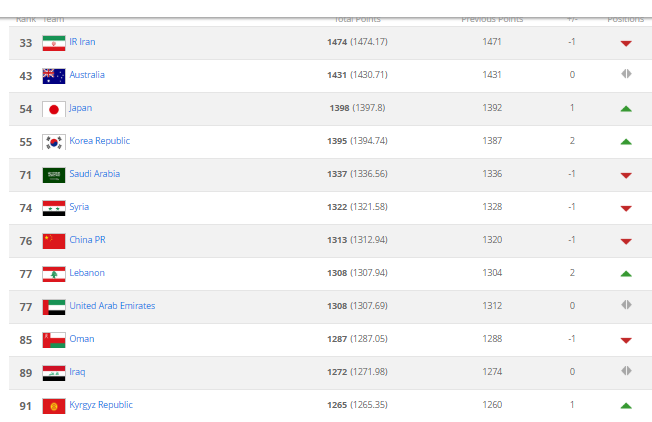This screenshot has width=652, height=422.
Task: Open the Korea Republic team link
Action: 99,141
